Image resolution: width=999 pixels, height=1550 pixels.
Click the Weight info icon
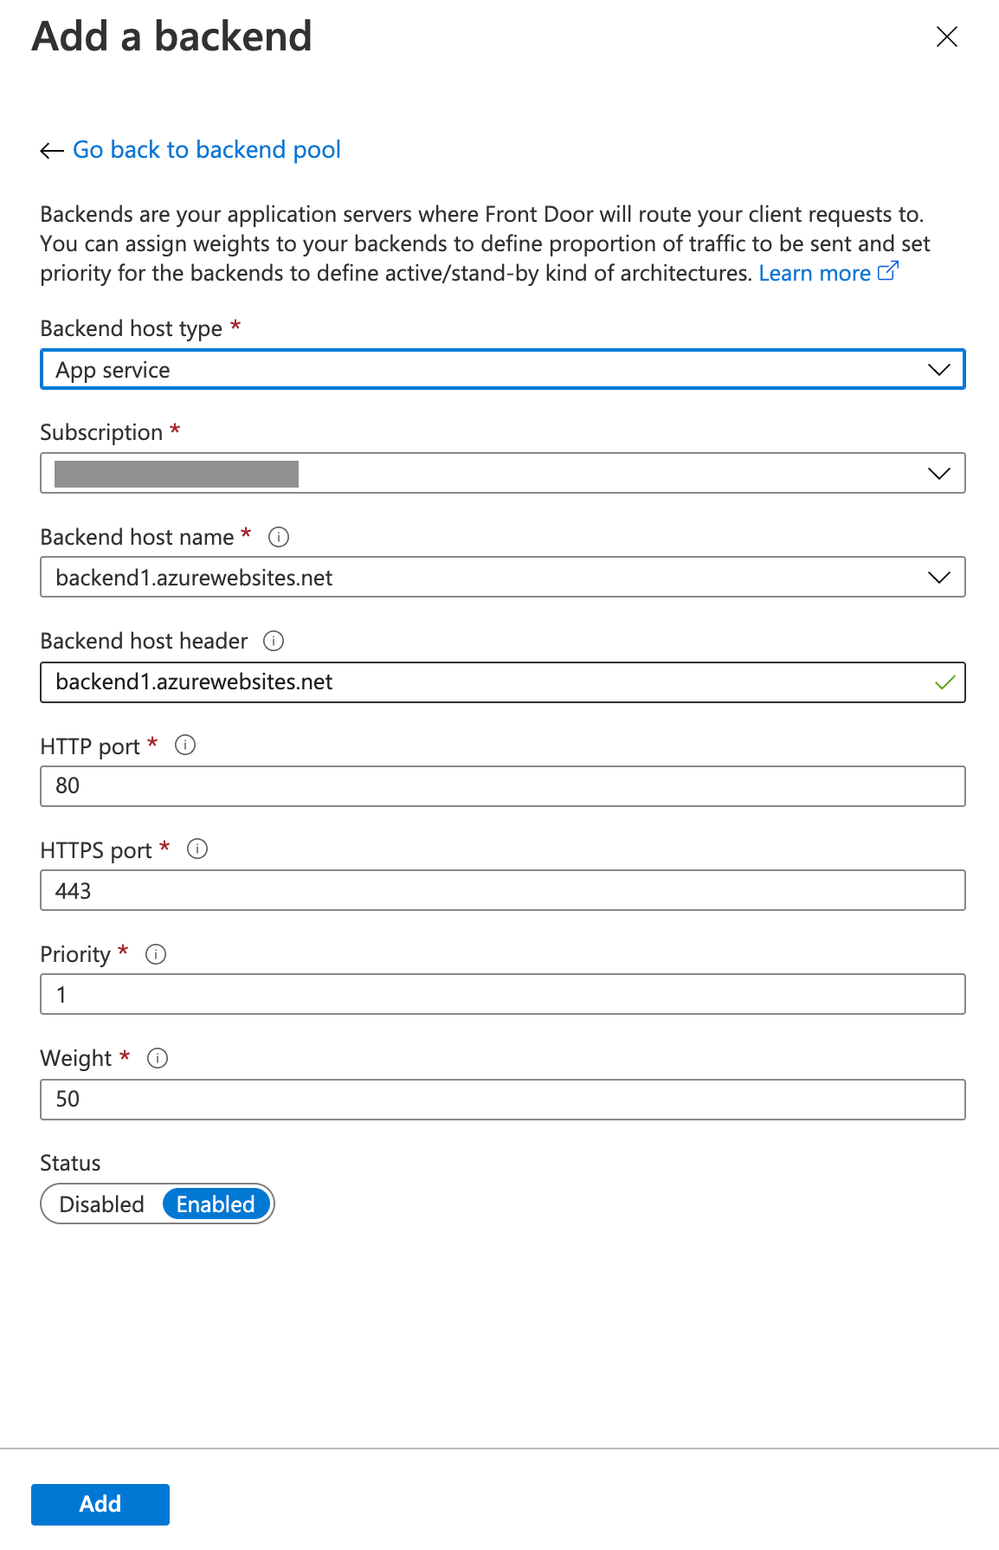pyautogui.click(x=157, y=1058)
